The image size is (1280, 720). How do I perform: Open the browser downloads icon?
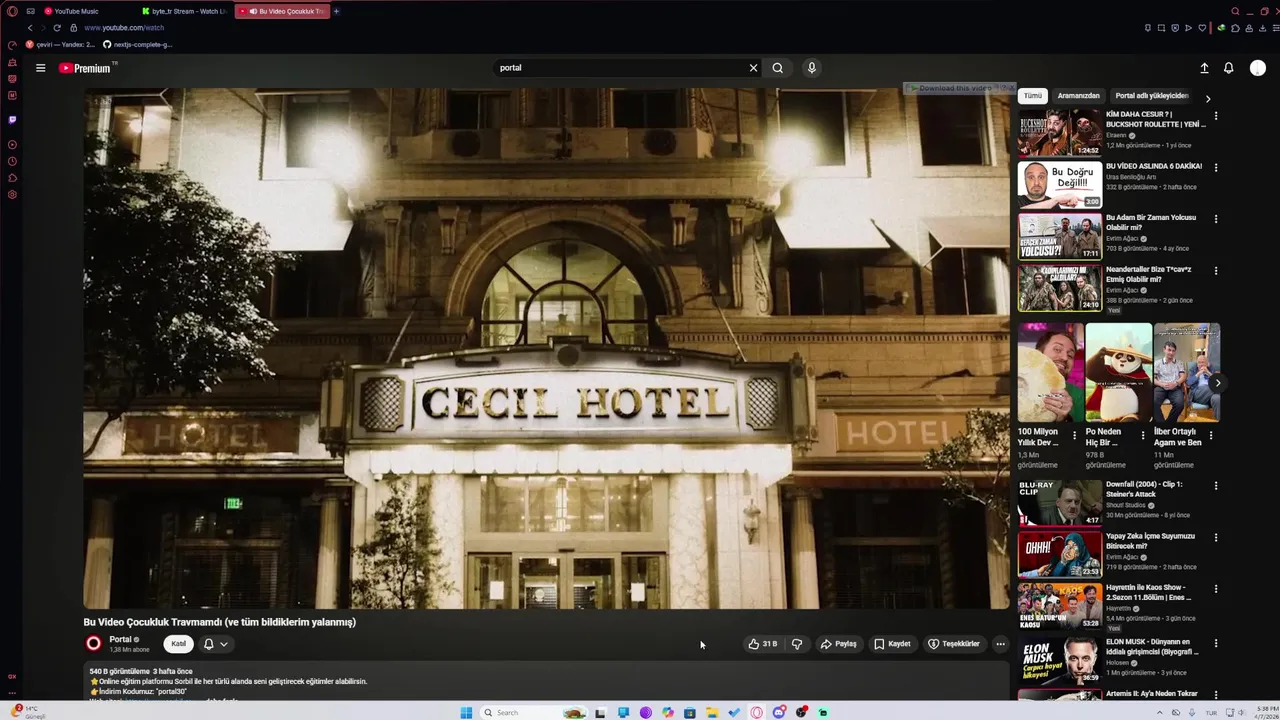tap(1262, 28)
